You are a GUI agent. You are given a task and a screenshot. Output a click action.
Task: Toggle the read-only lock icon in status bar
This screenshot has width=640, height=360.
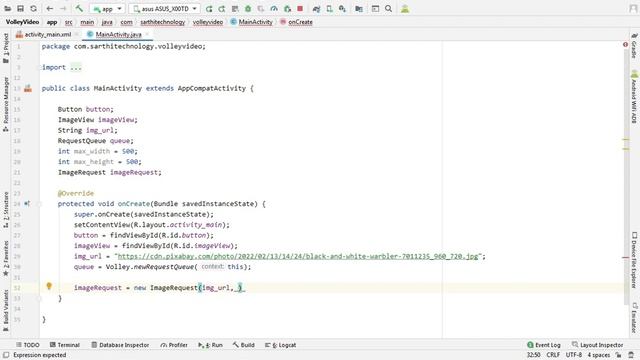[618, 355]
